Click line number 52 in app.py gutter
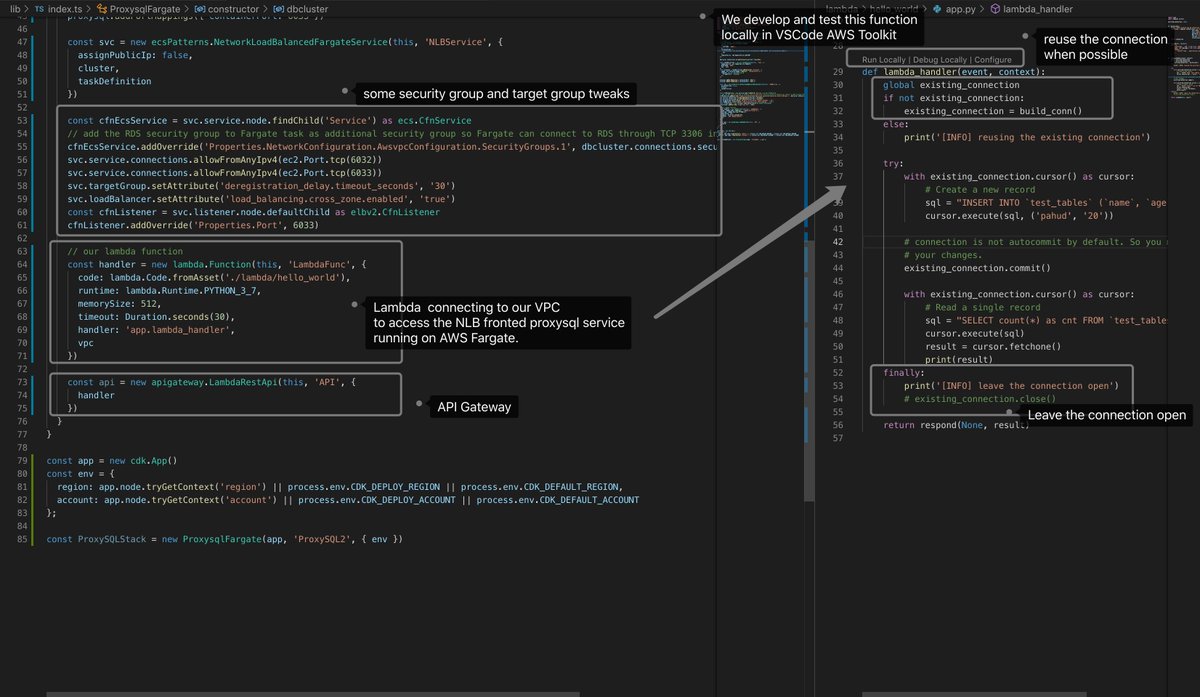This screenshot has width=1200, height=697. pos(838,372)
